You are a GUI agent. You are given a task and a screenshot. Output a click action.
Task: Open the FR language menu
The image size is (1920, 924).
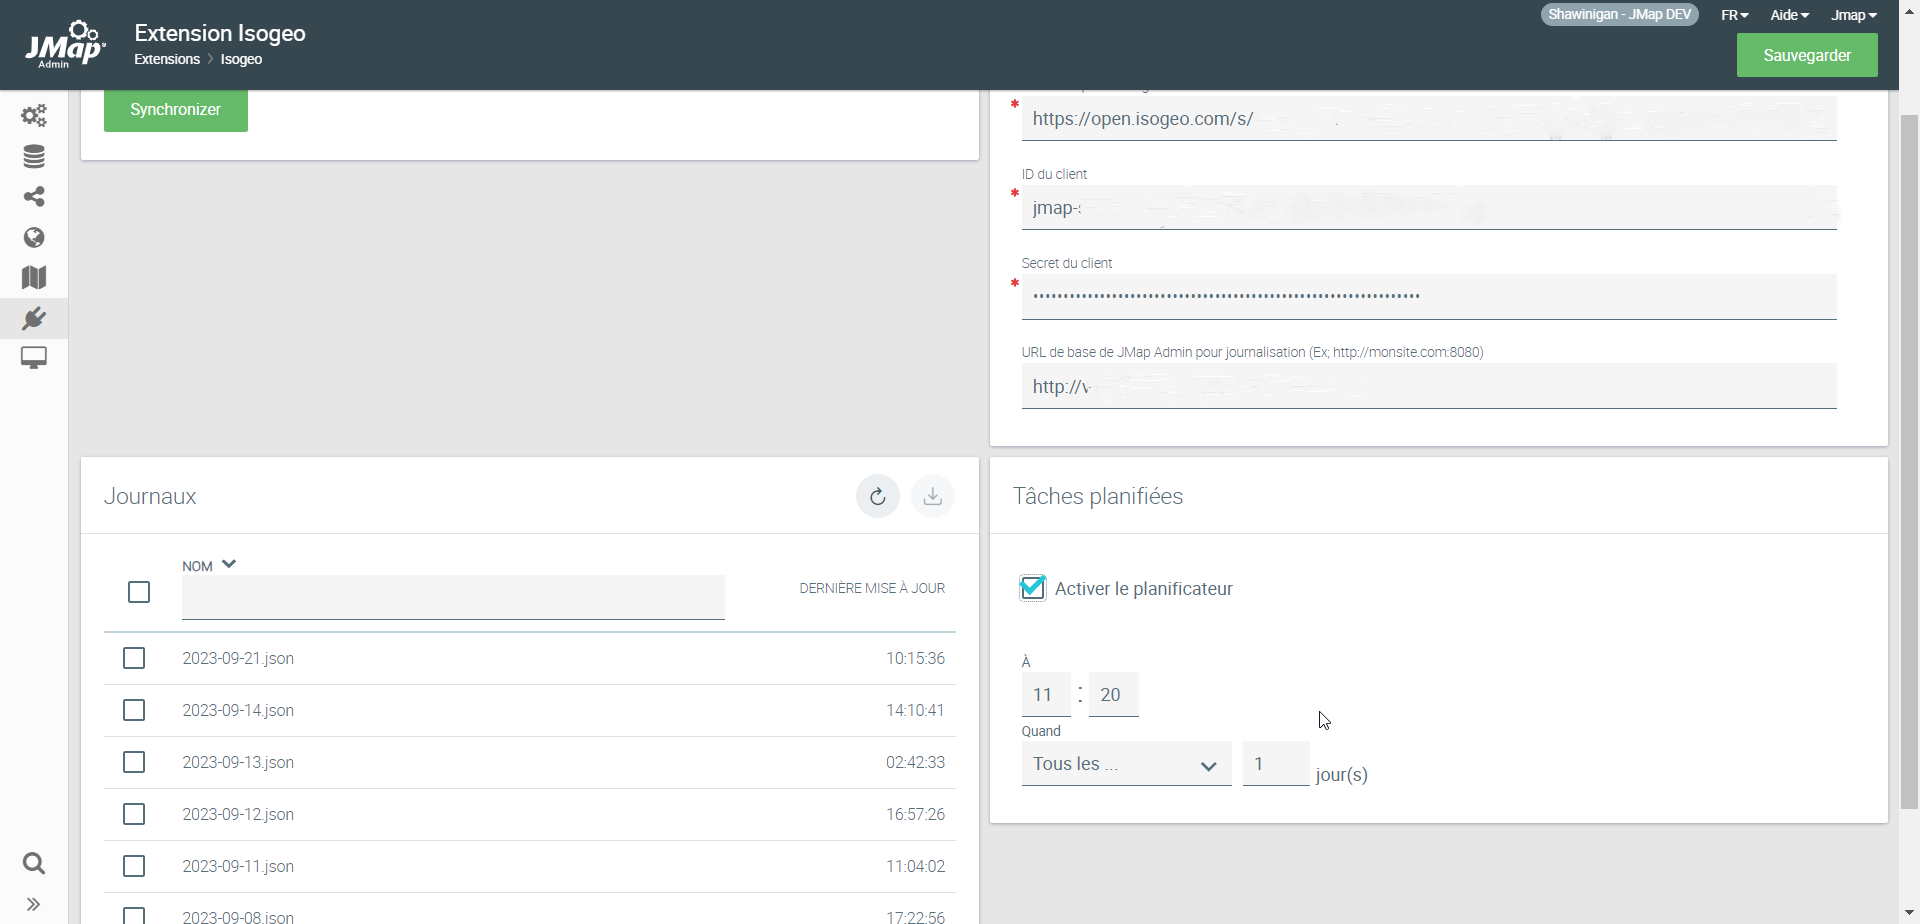click(x=1735, y=15)
